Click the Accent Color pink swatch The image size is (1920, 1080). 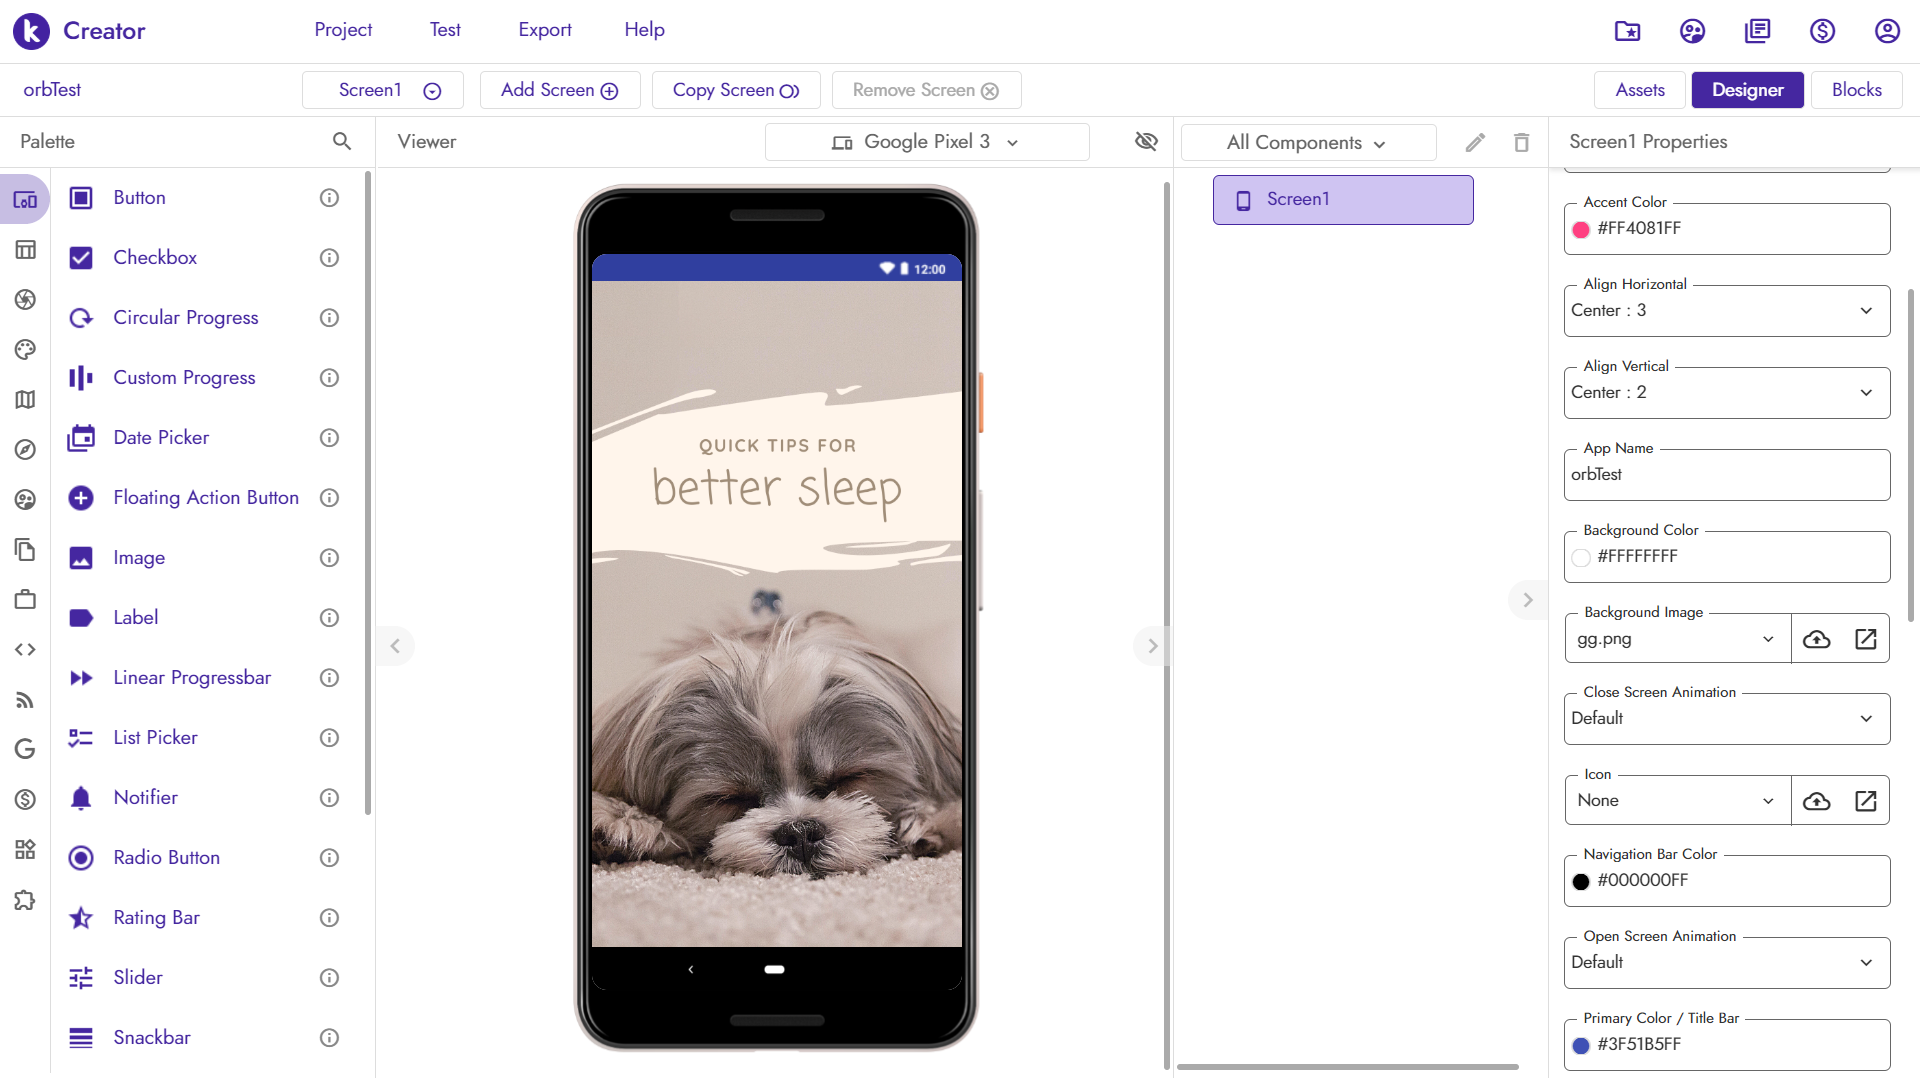pyautogui.click(x=1581, y=229)
